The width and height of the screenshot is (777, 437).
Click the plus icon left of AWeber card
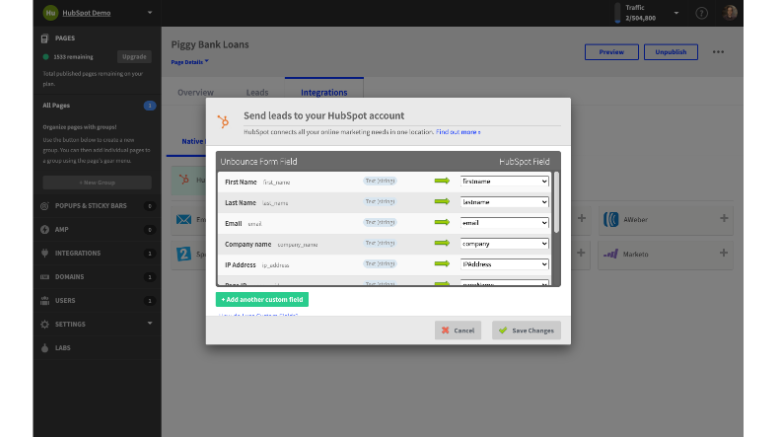point(582,218)
